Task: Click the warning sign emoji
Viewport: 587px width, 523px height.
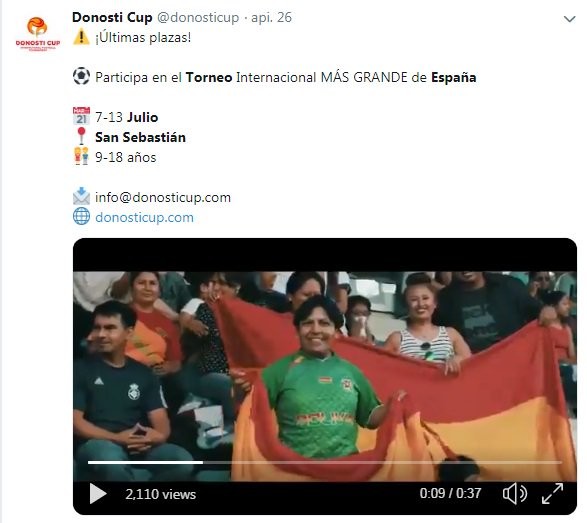Action: [81, 37]
